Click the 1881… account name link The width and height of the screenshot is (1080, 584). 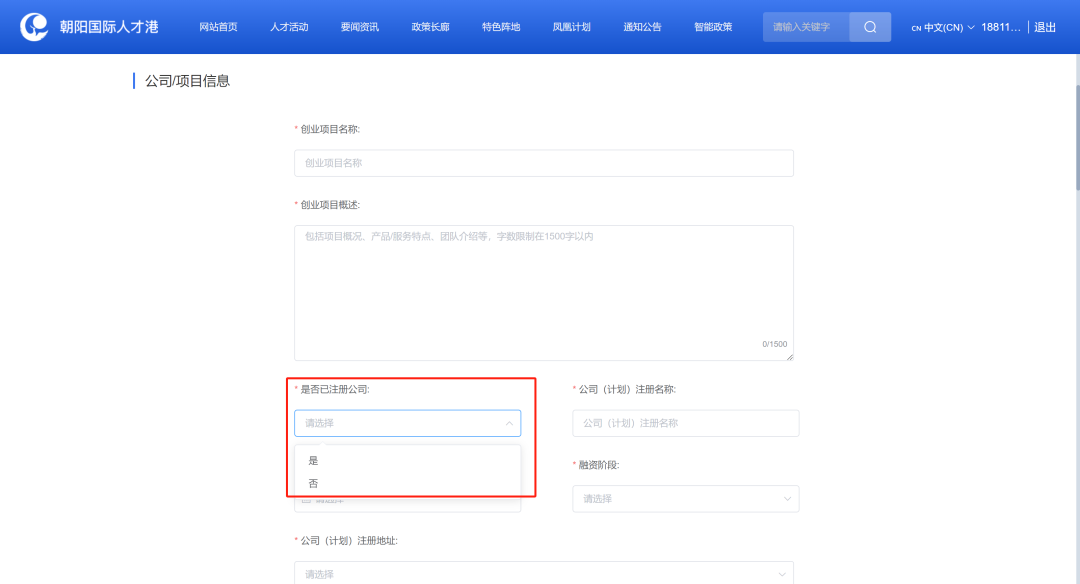(x=1000, y=27)
